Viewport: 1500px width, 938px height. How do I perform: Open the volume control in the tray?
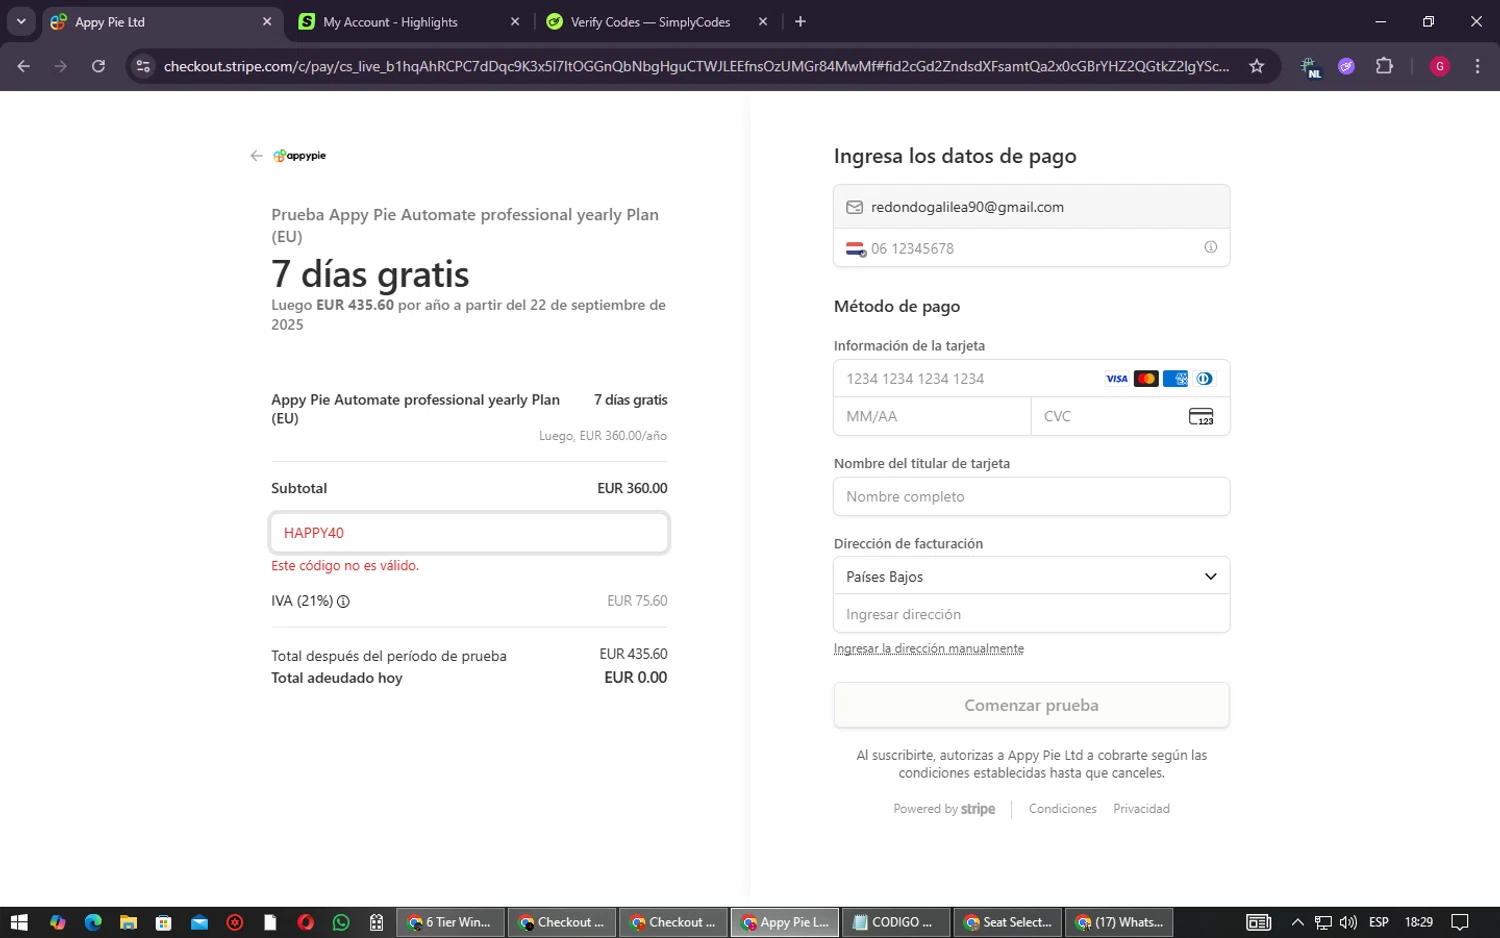(x=1348, y=923)
